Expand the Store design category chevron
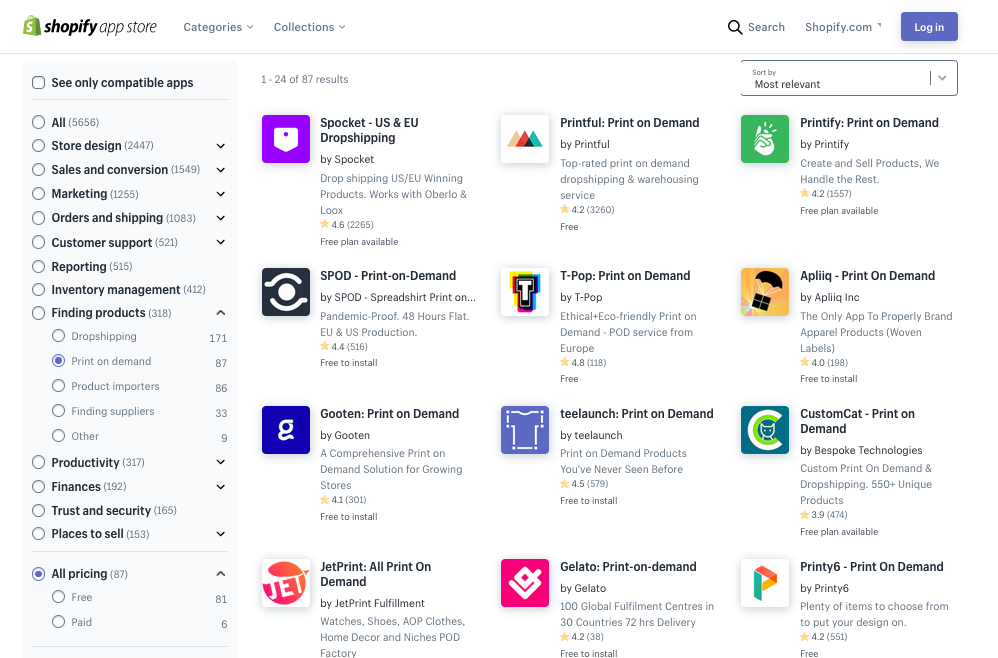 pyautogui.click(x=221, y=146)
